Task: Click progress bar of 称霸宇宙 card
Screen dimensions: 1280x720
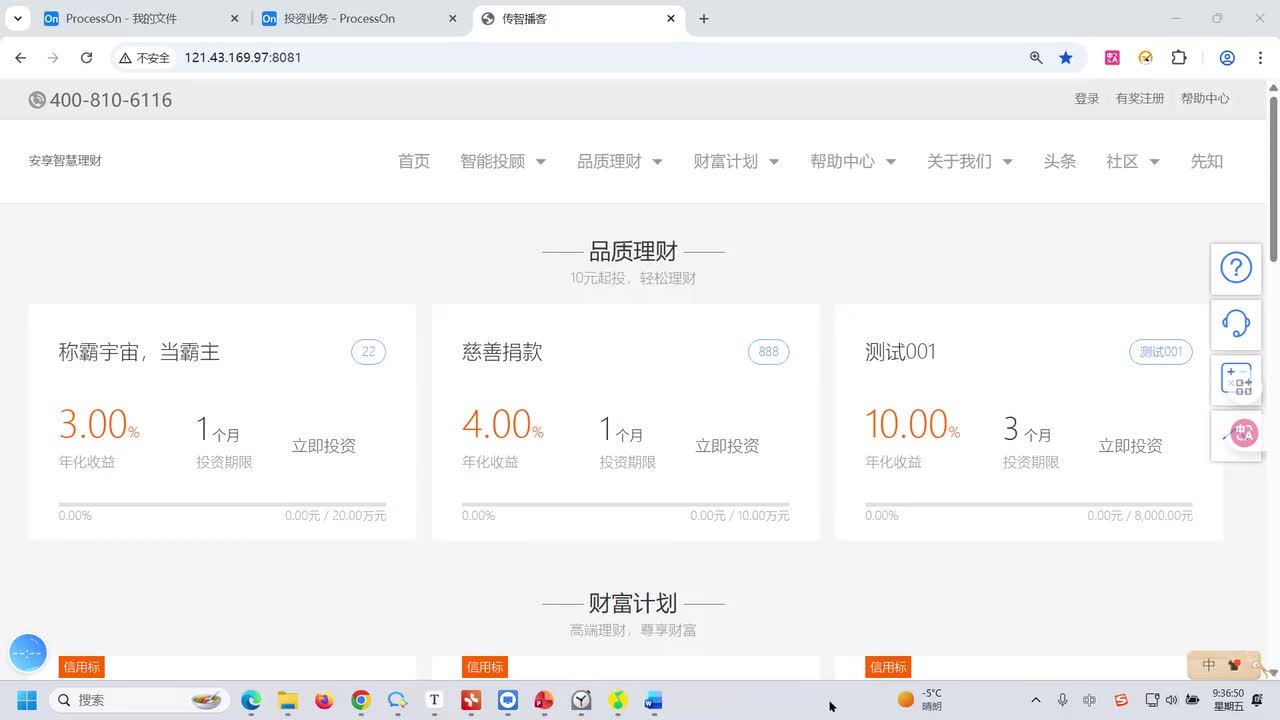Action: [222, 504]
